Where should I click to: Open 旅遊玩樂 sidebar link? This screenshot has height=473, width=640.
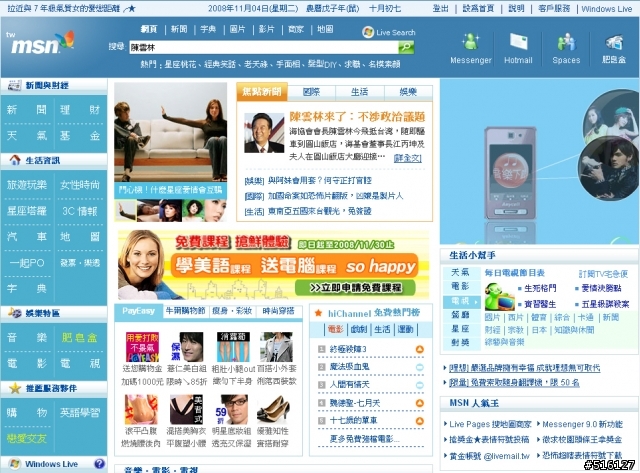click(x=27, y=185)
